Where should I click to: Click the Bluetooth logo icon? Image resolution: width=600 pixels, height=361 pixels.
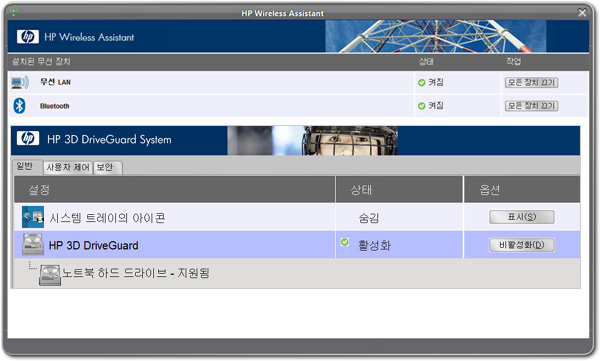(20, 106)
